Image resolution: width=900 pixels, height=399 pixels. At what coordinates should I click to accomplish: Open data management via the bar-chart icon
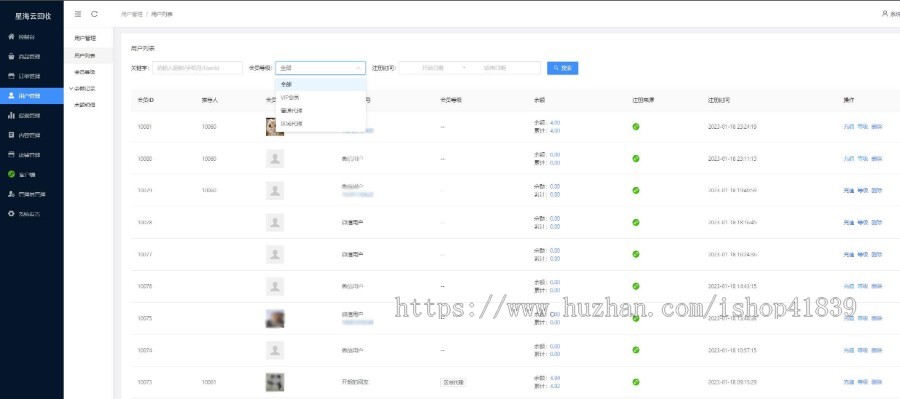click(x=11, y=115)
